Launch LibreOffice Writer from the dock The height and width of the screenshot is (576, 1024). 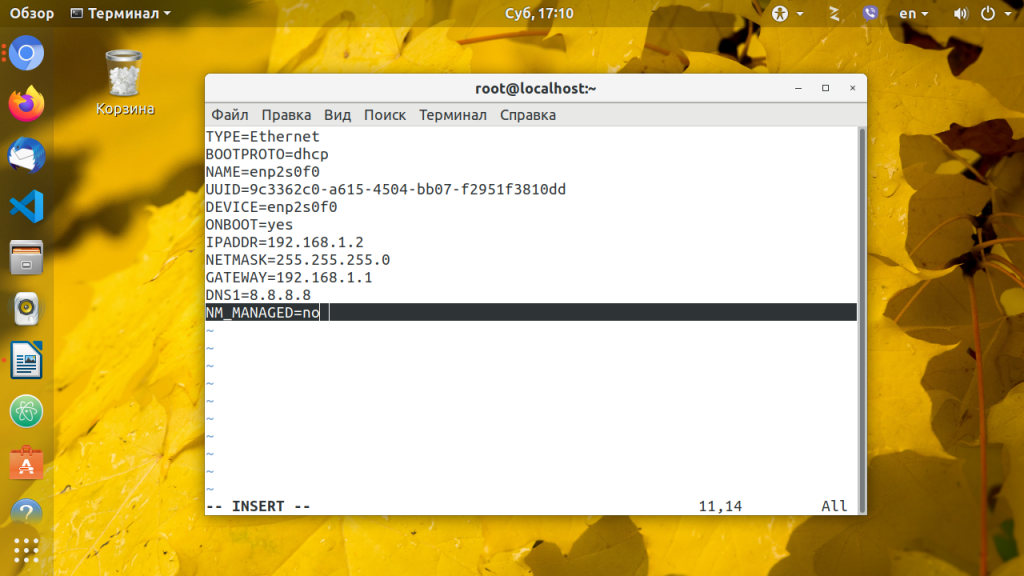tap(26, 360)
